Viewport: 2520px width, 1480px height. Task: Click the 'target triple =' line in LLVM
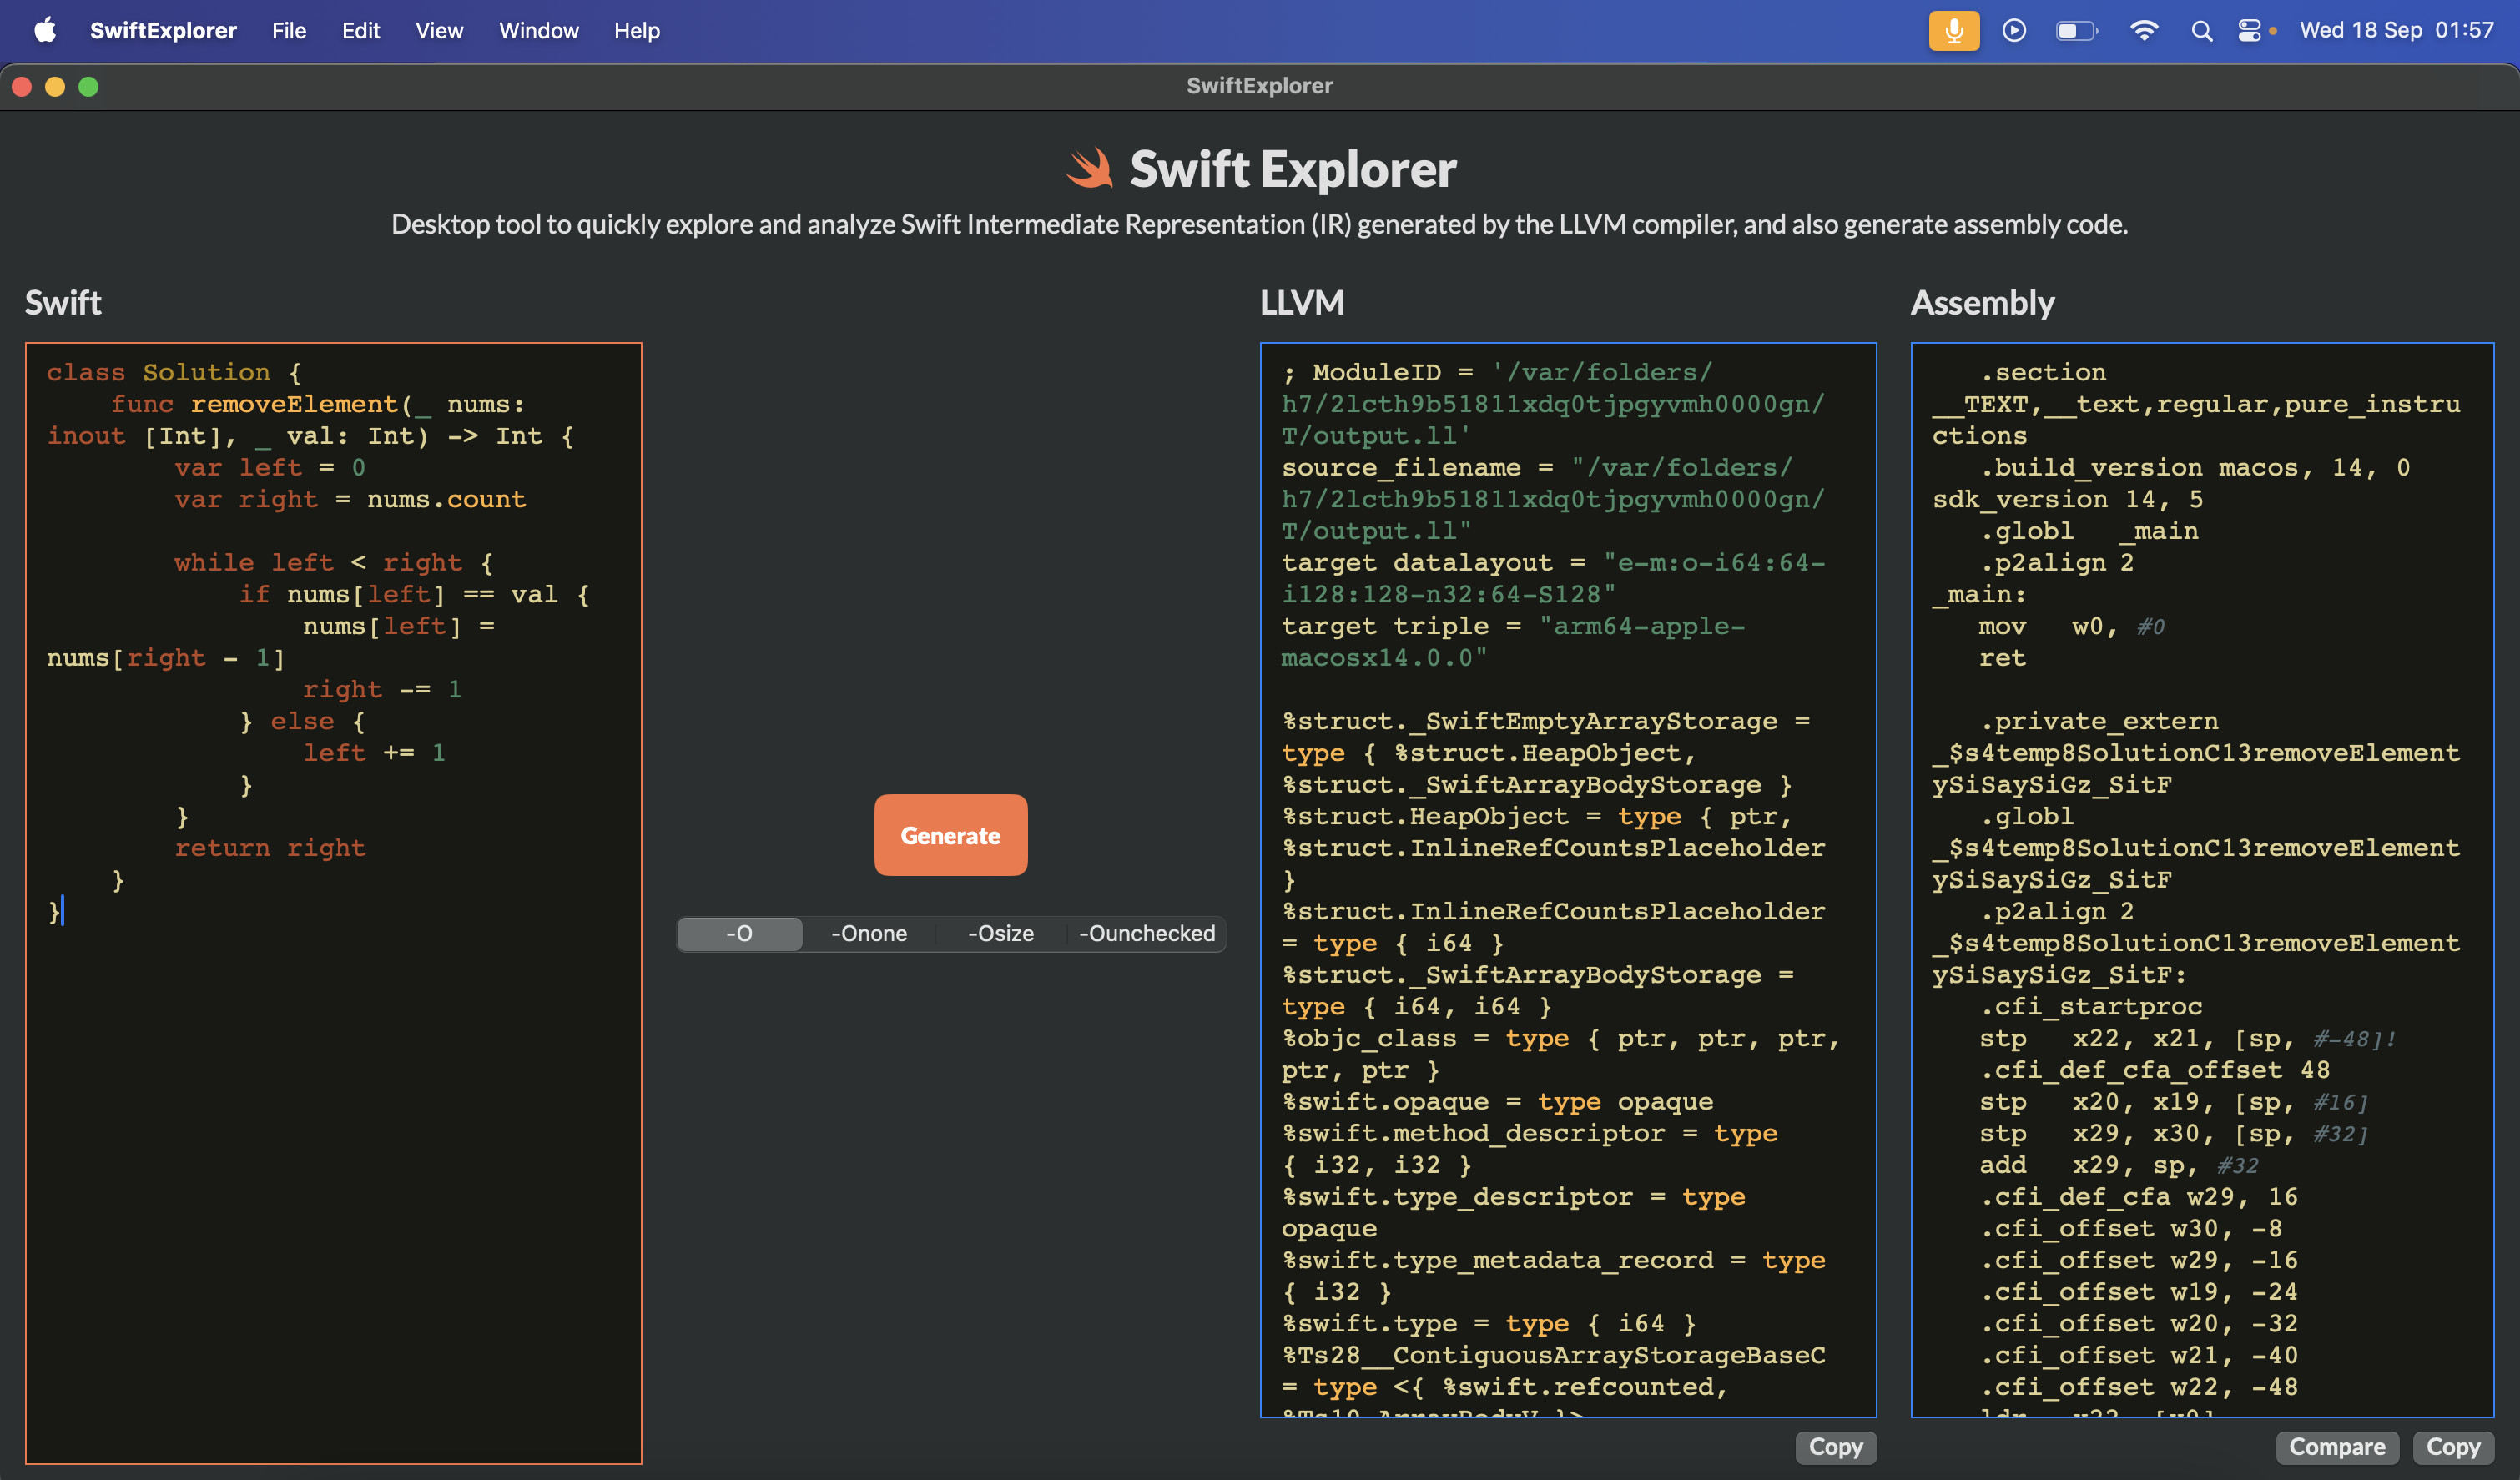pos(1513,626)
